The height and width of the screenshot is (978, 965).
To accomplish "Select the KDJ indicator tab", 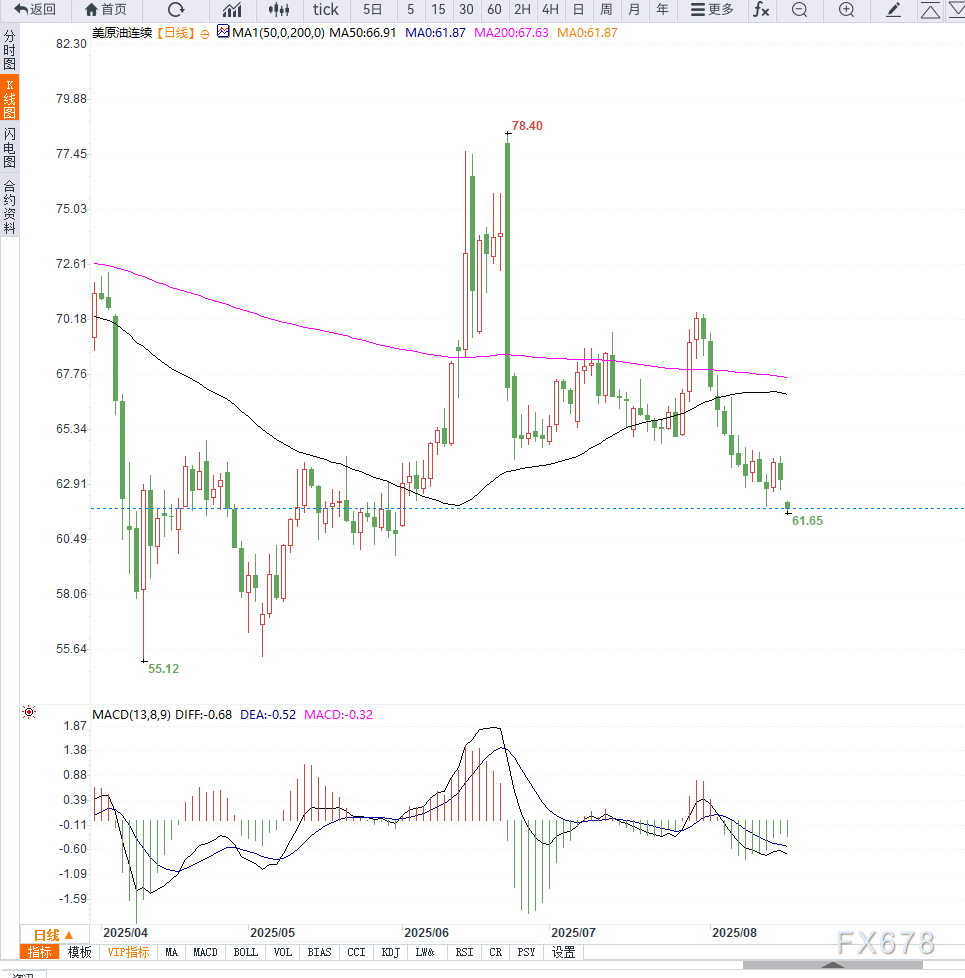I will [391, 952].
